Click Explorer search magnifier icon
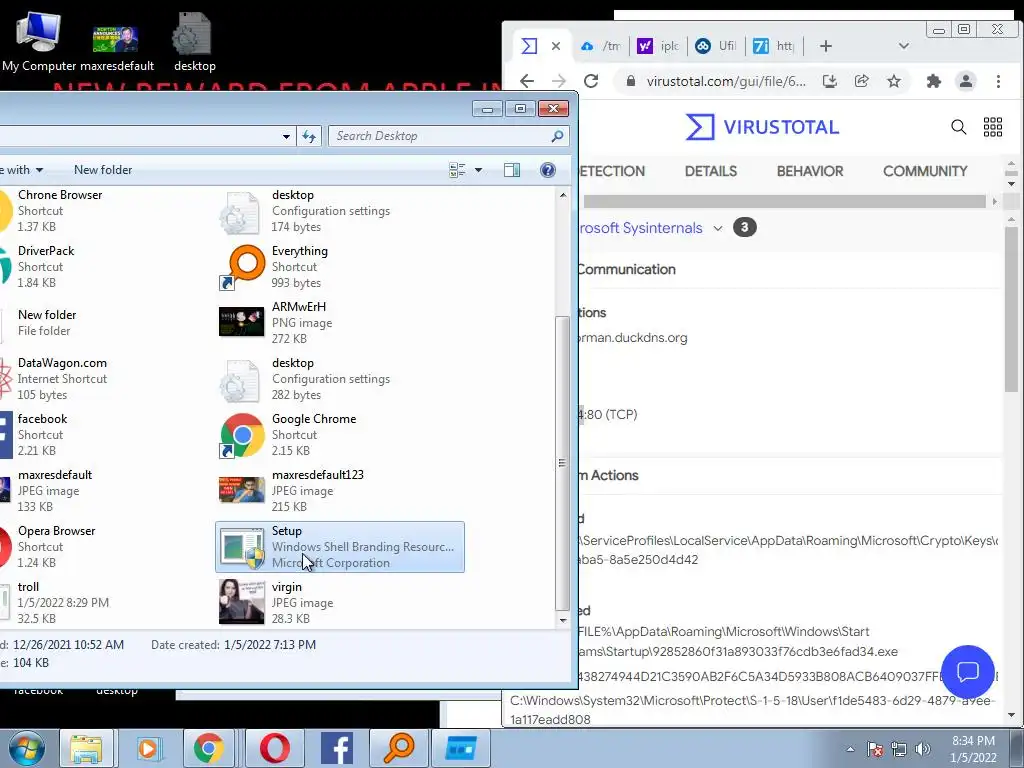Image resolution: width=1024 pixels, height=768 pixels. 557,136
